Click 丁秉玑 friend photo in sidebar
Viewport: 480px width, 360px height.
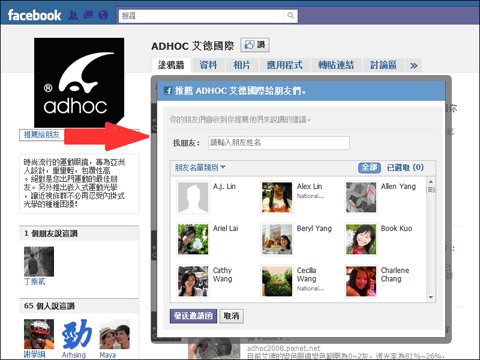[x=39, y=261]
